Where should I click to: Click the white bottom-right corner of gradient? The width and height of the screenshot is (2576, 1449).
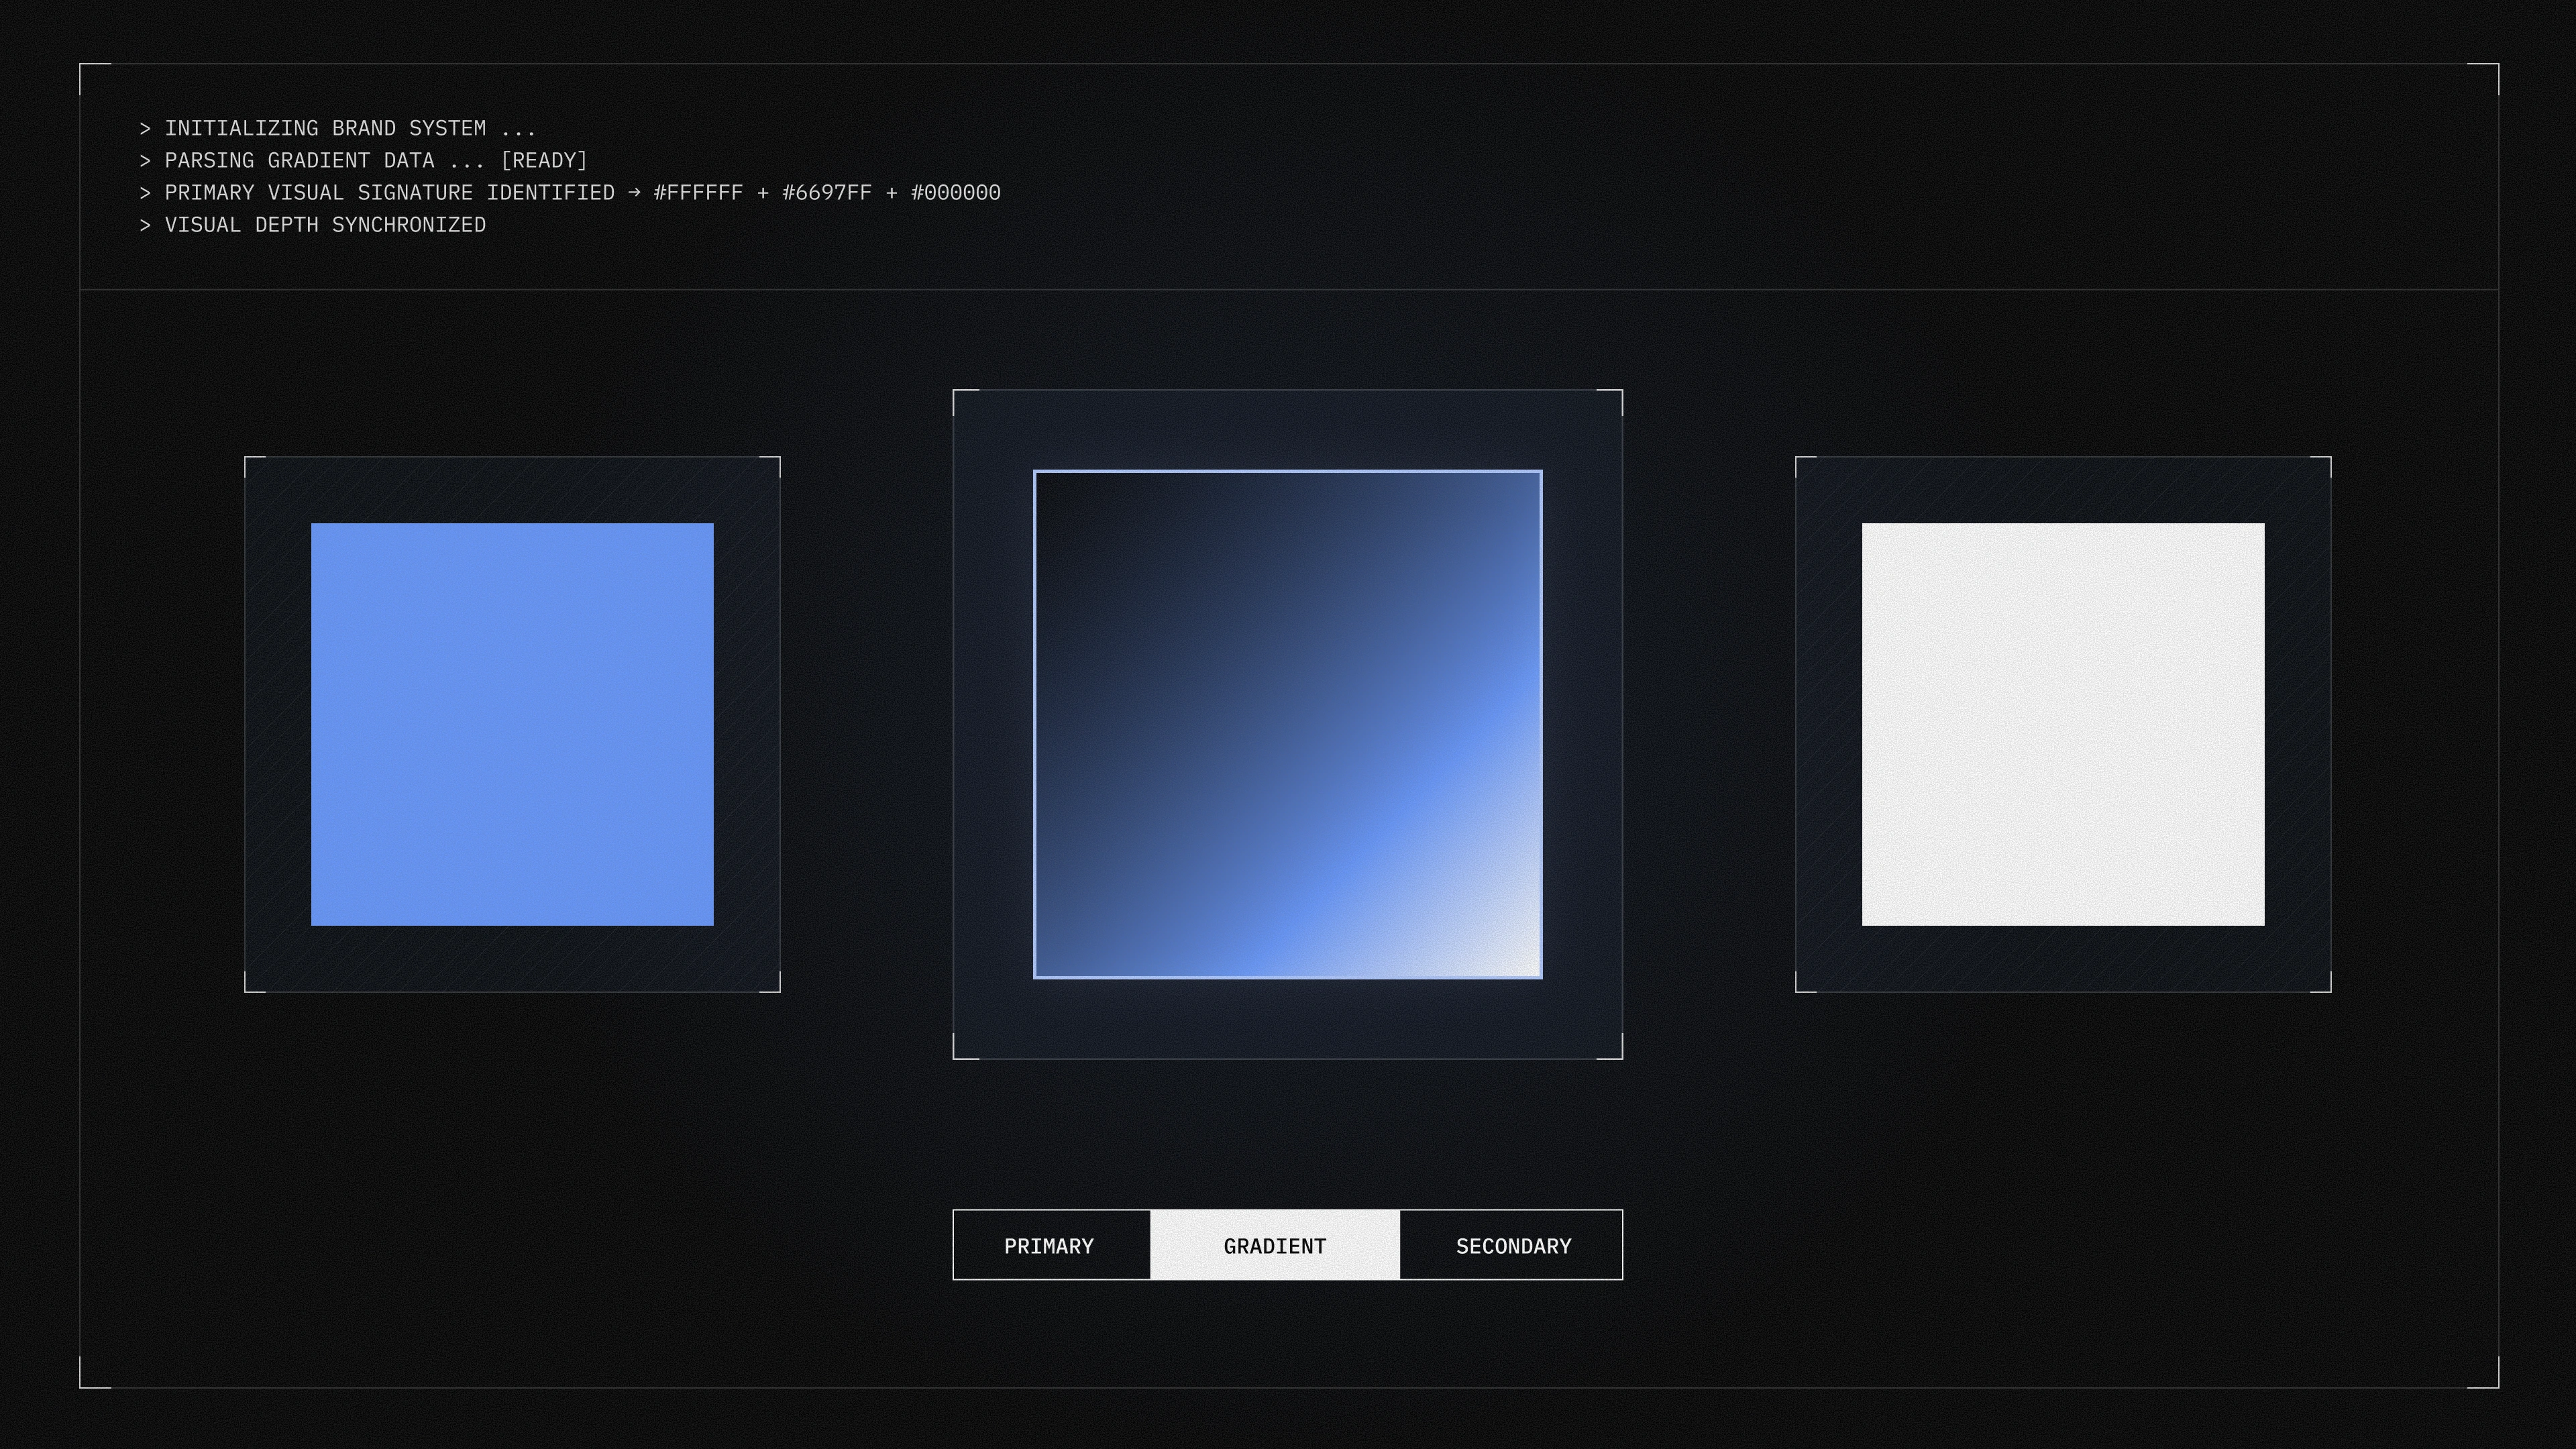click(x=1515, y=952)
